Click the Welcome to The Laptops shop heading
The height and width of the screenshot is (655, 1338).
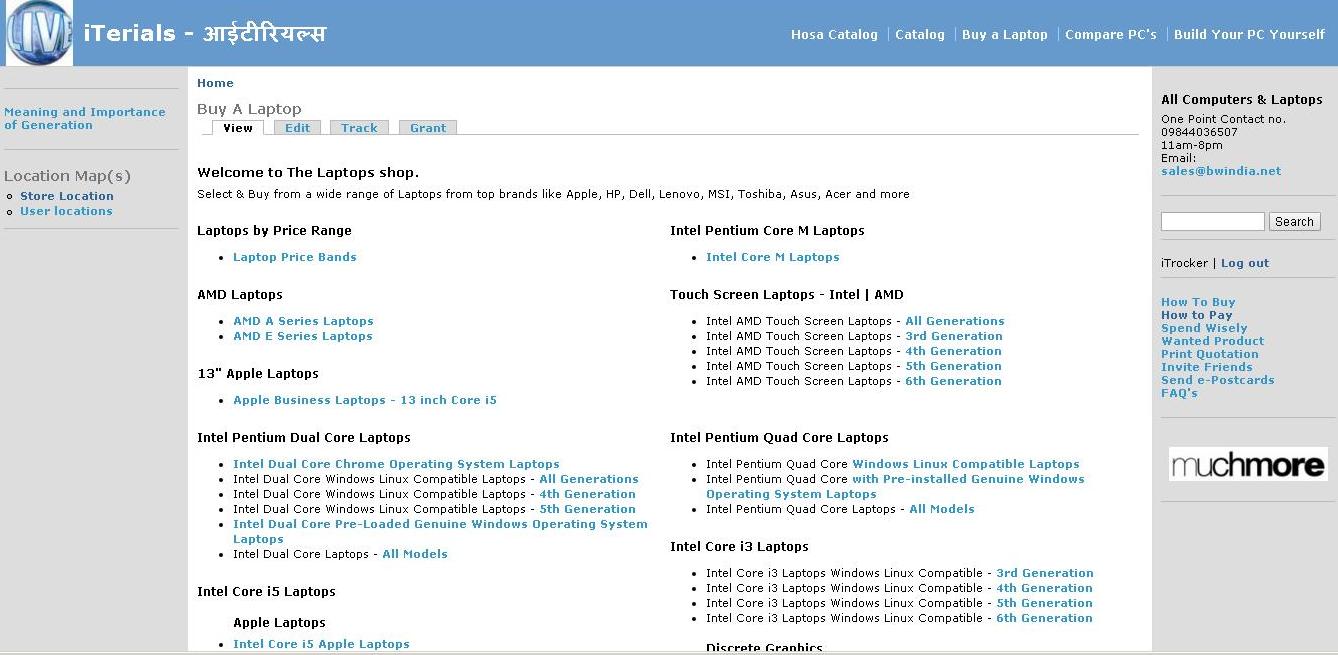point(308,172)
